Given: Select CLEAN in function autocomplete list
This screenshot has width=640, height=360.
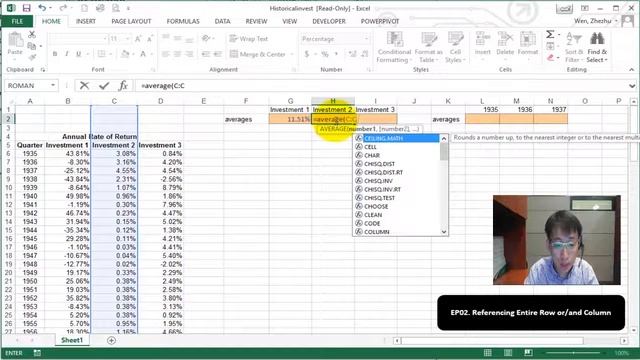Looking at the screenshot, I should pos(373,215).
